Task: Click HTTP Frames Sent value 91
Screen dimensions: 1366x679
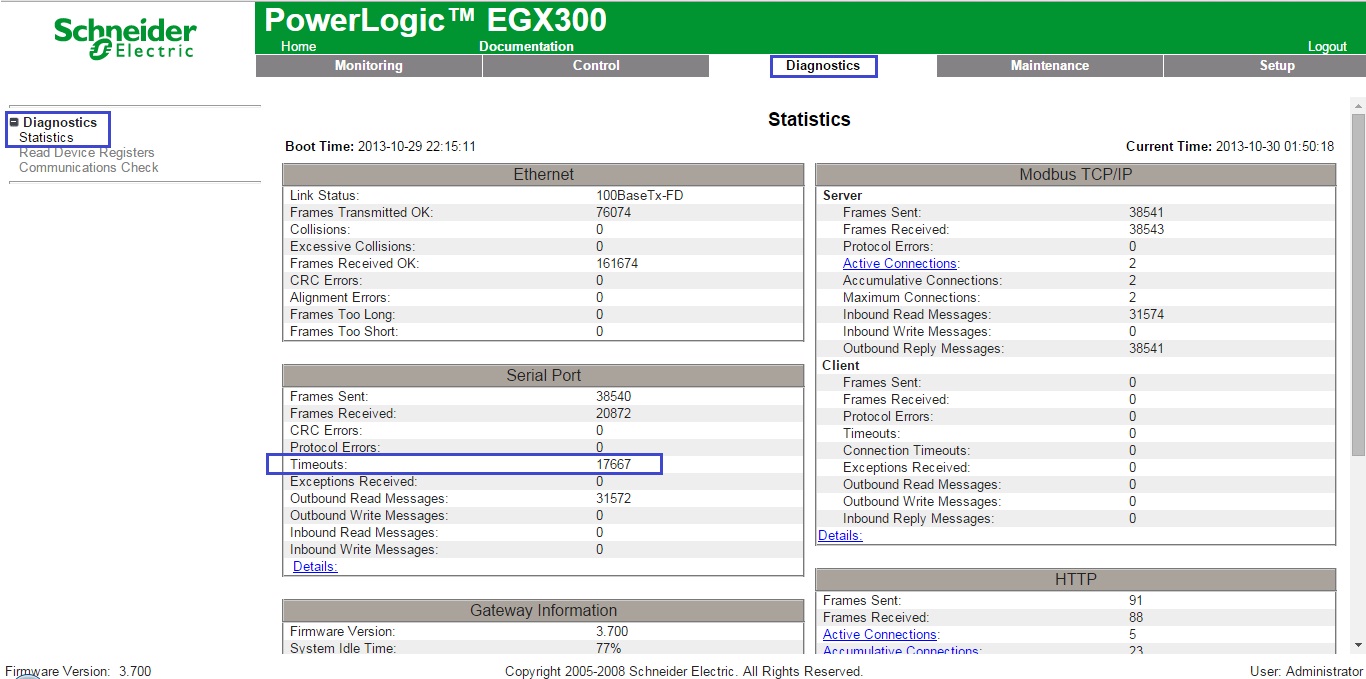Action: 1136,601
